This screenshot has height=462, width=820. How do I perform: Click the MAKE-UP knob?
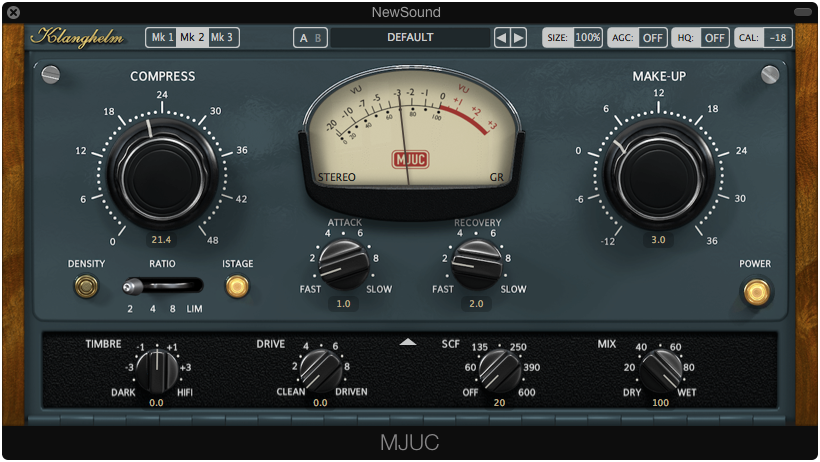click(658, 175)
